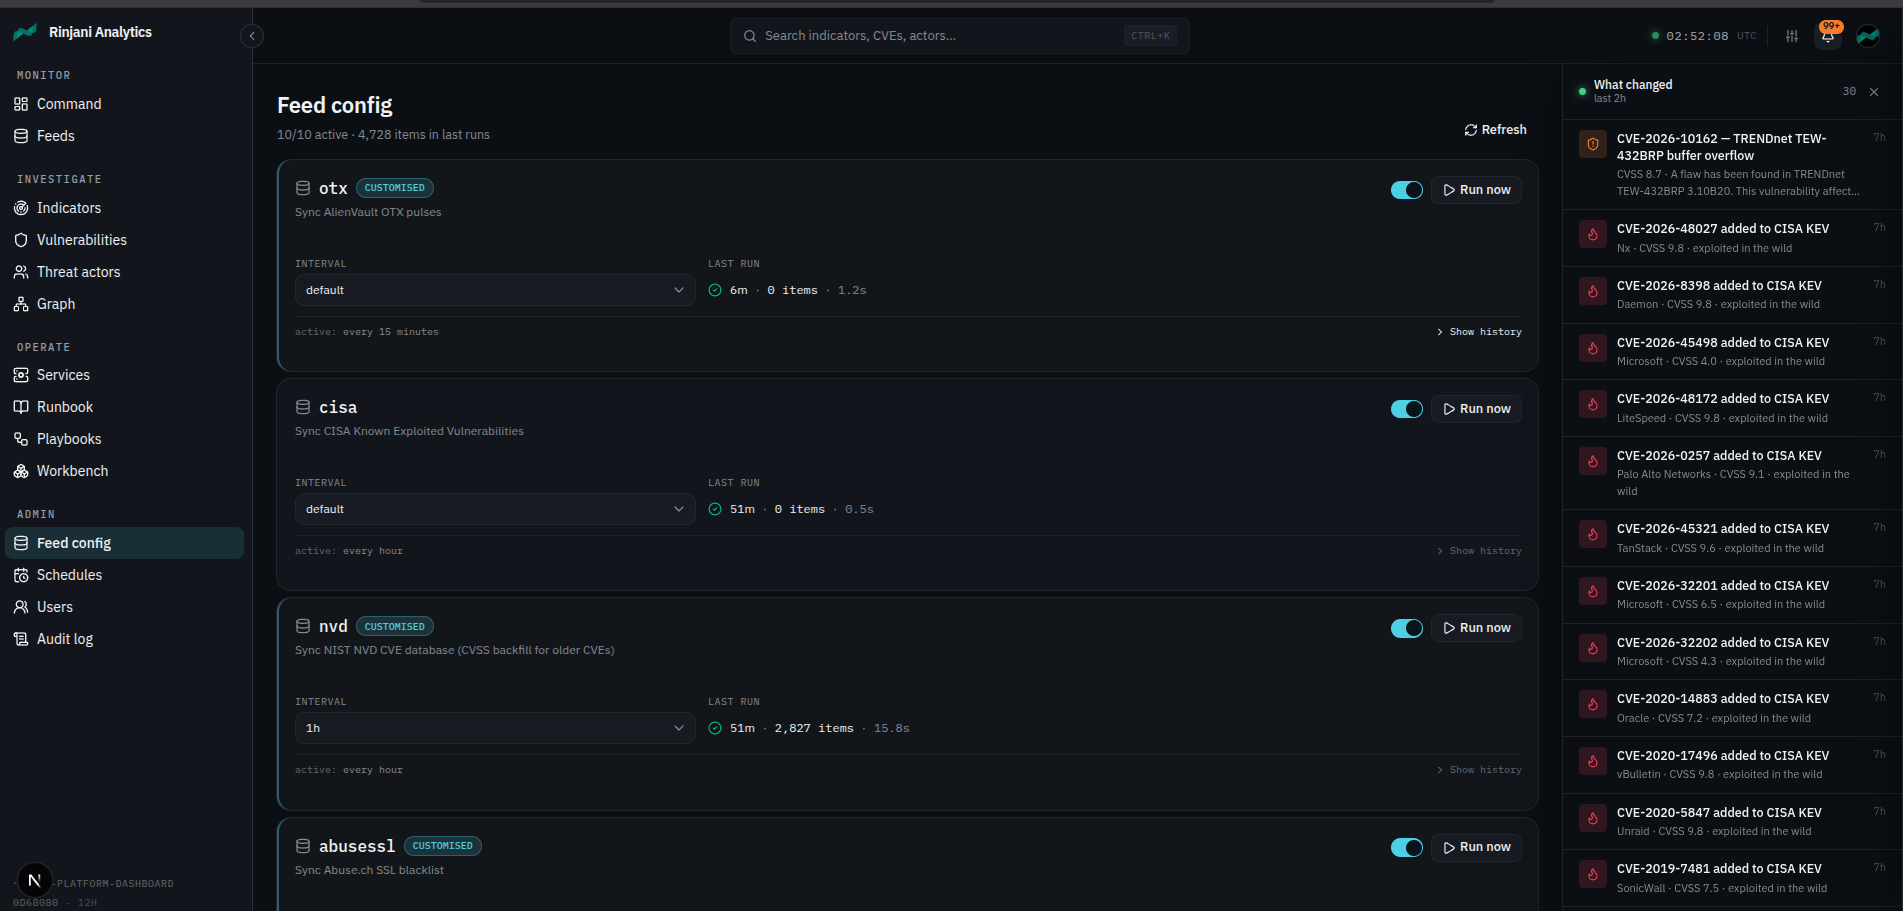The image size is (1903, 911).
Task: Open Users admin page
Action: (x=125, y=607)
